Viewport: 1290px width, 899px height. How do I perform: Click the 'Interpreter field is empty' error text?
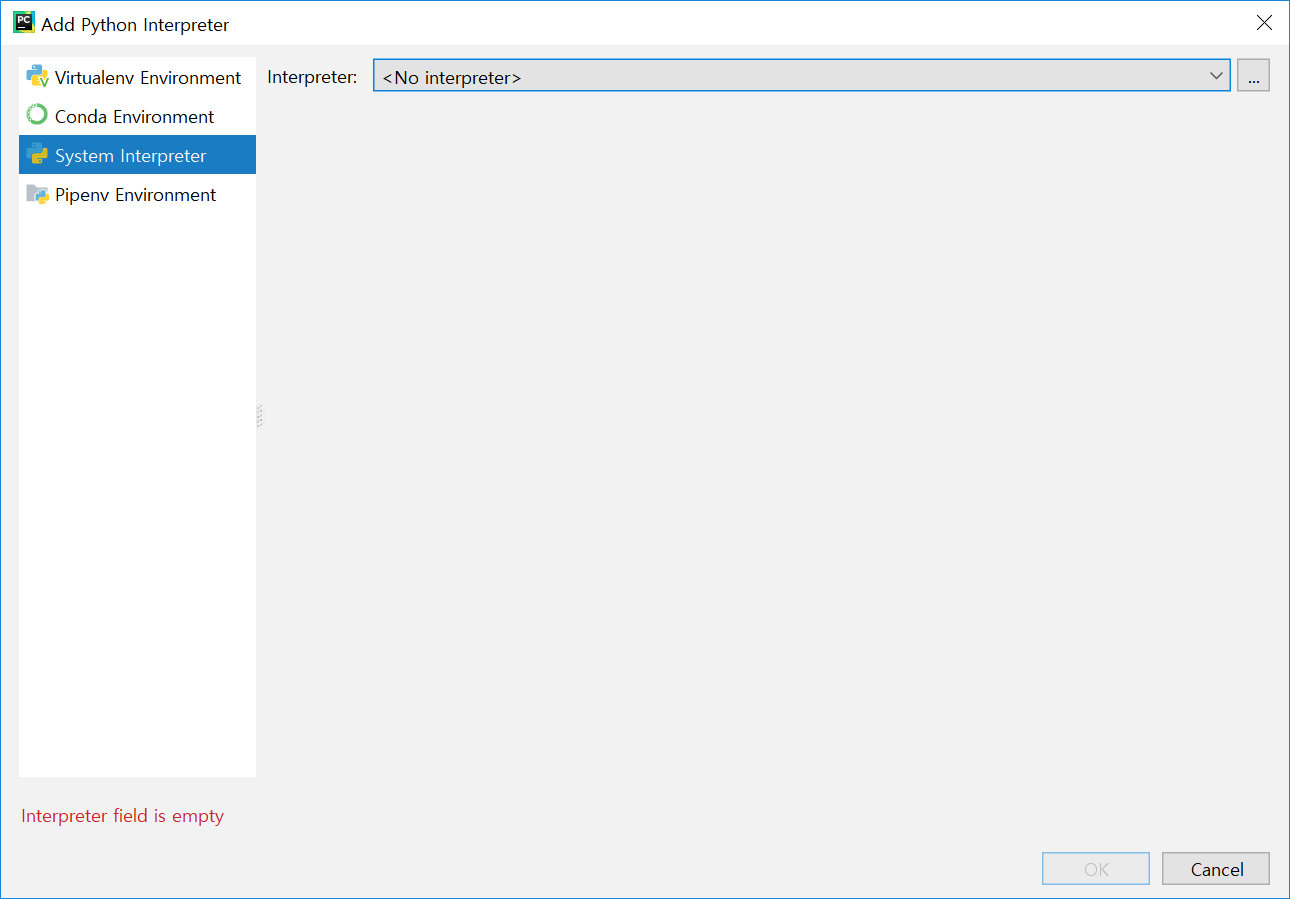pyautogui.click(x=122, y=816)
